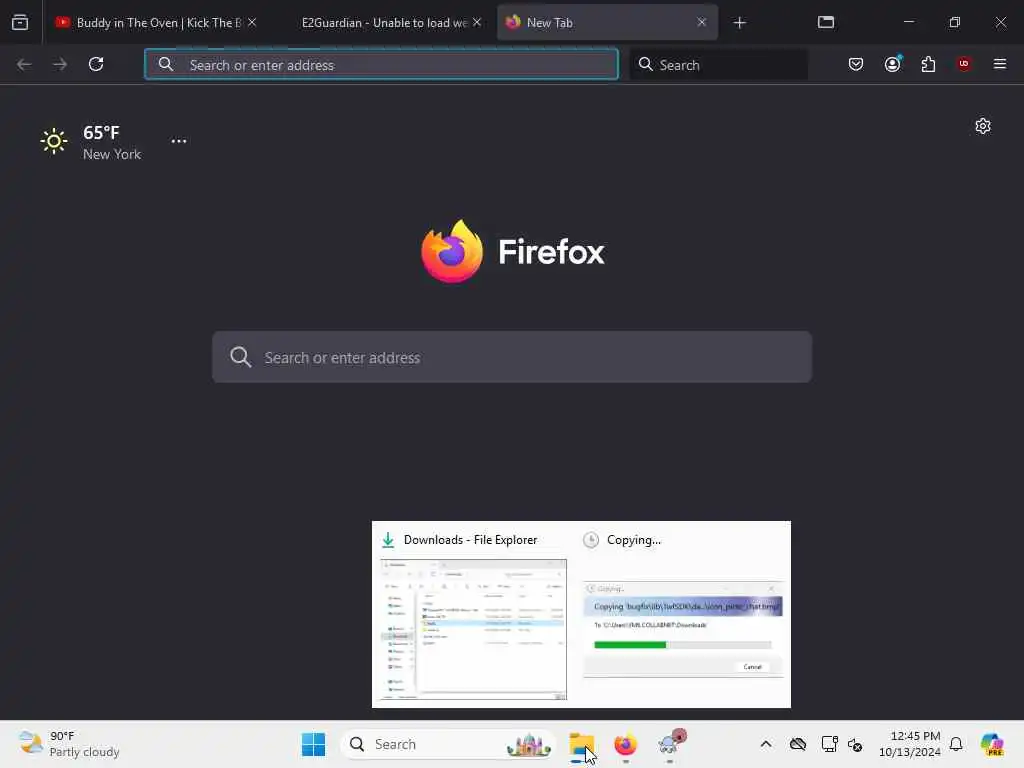Click the muted volume tray icon

[x=855, y=744]
